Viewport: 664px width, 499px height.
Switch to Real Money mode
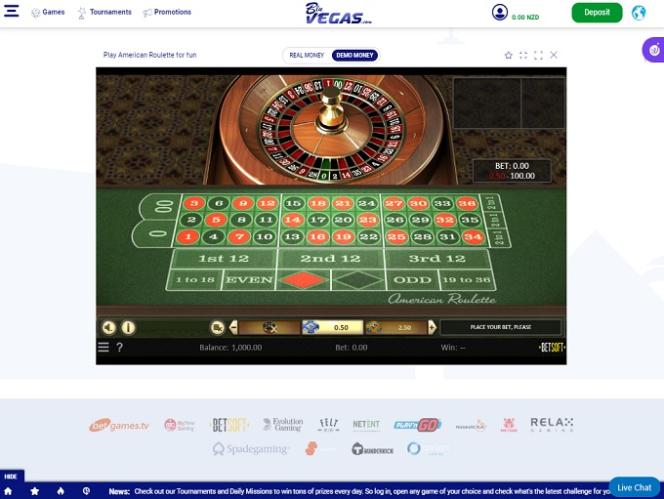[x=307, y=55]
